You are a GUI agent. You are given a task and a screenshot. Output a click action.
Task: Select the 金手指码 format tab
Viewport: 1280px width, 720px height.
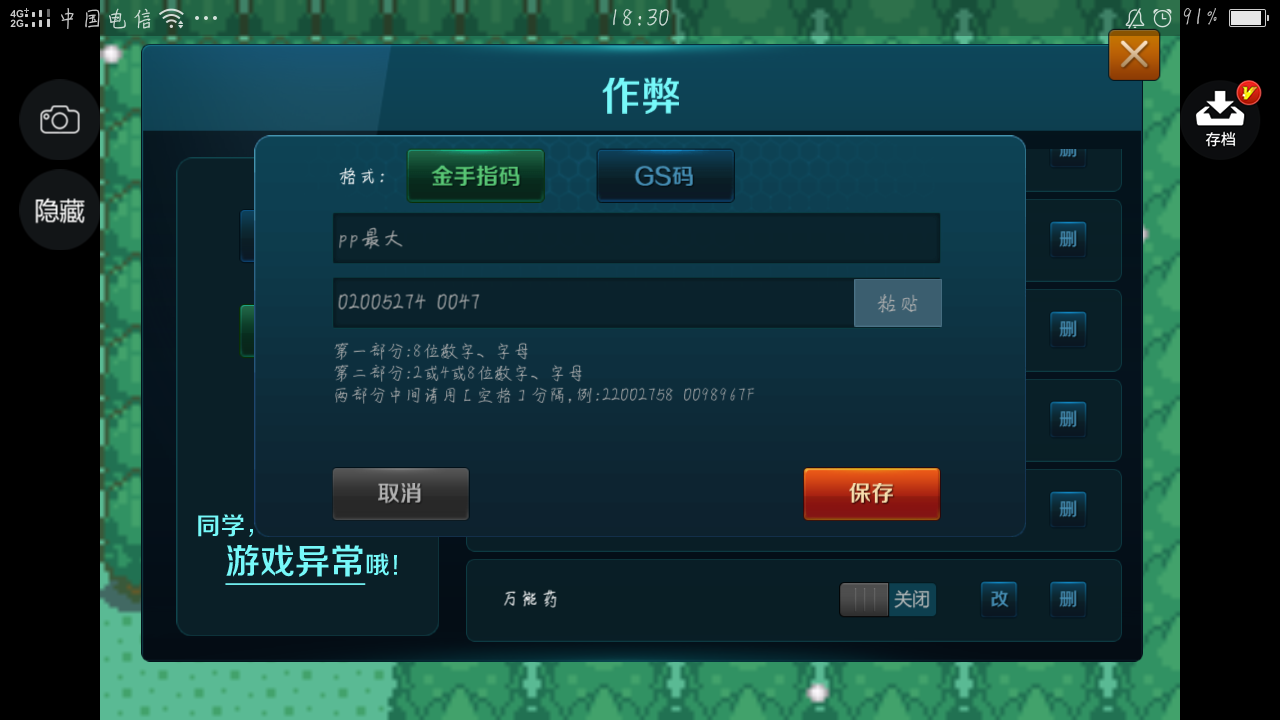coord(476,176)
